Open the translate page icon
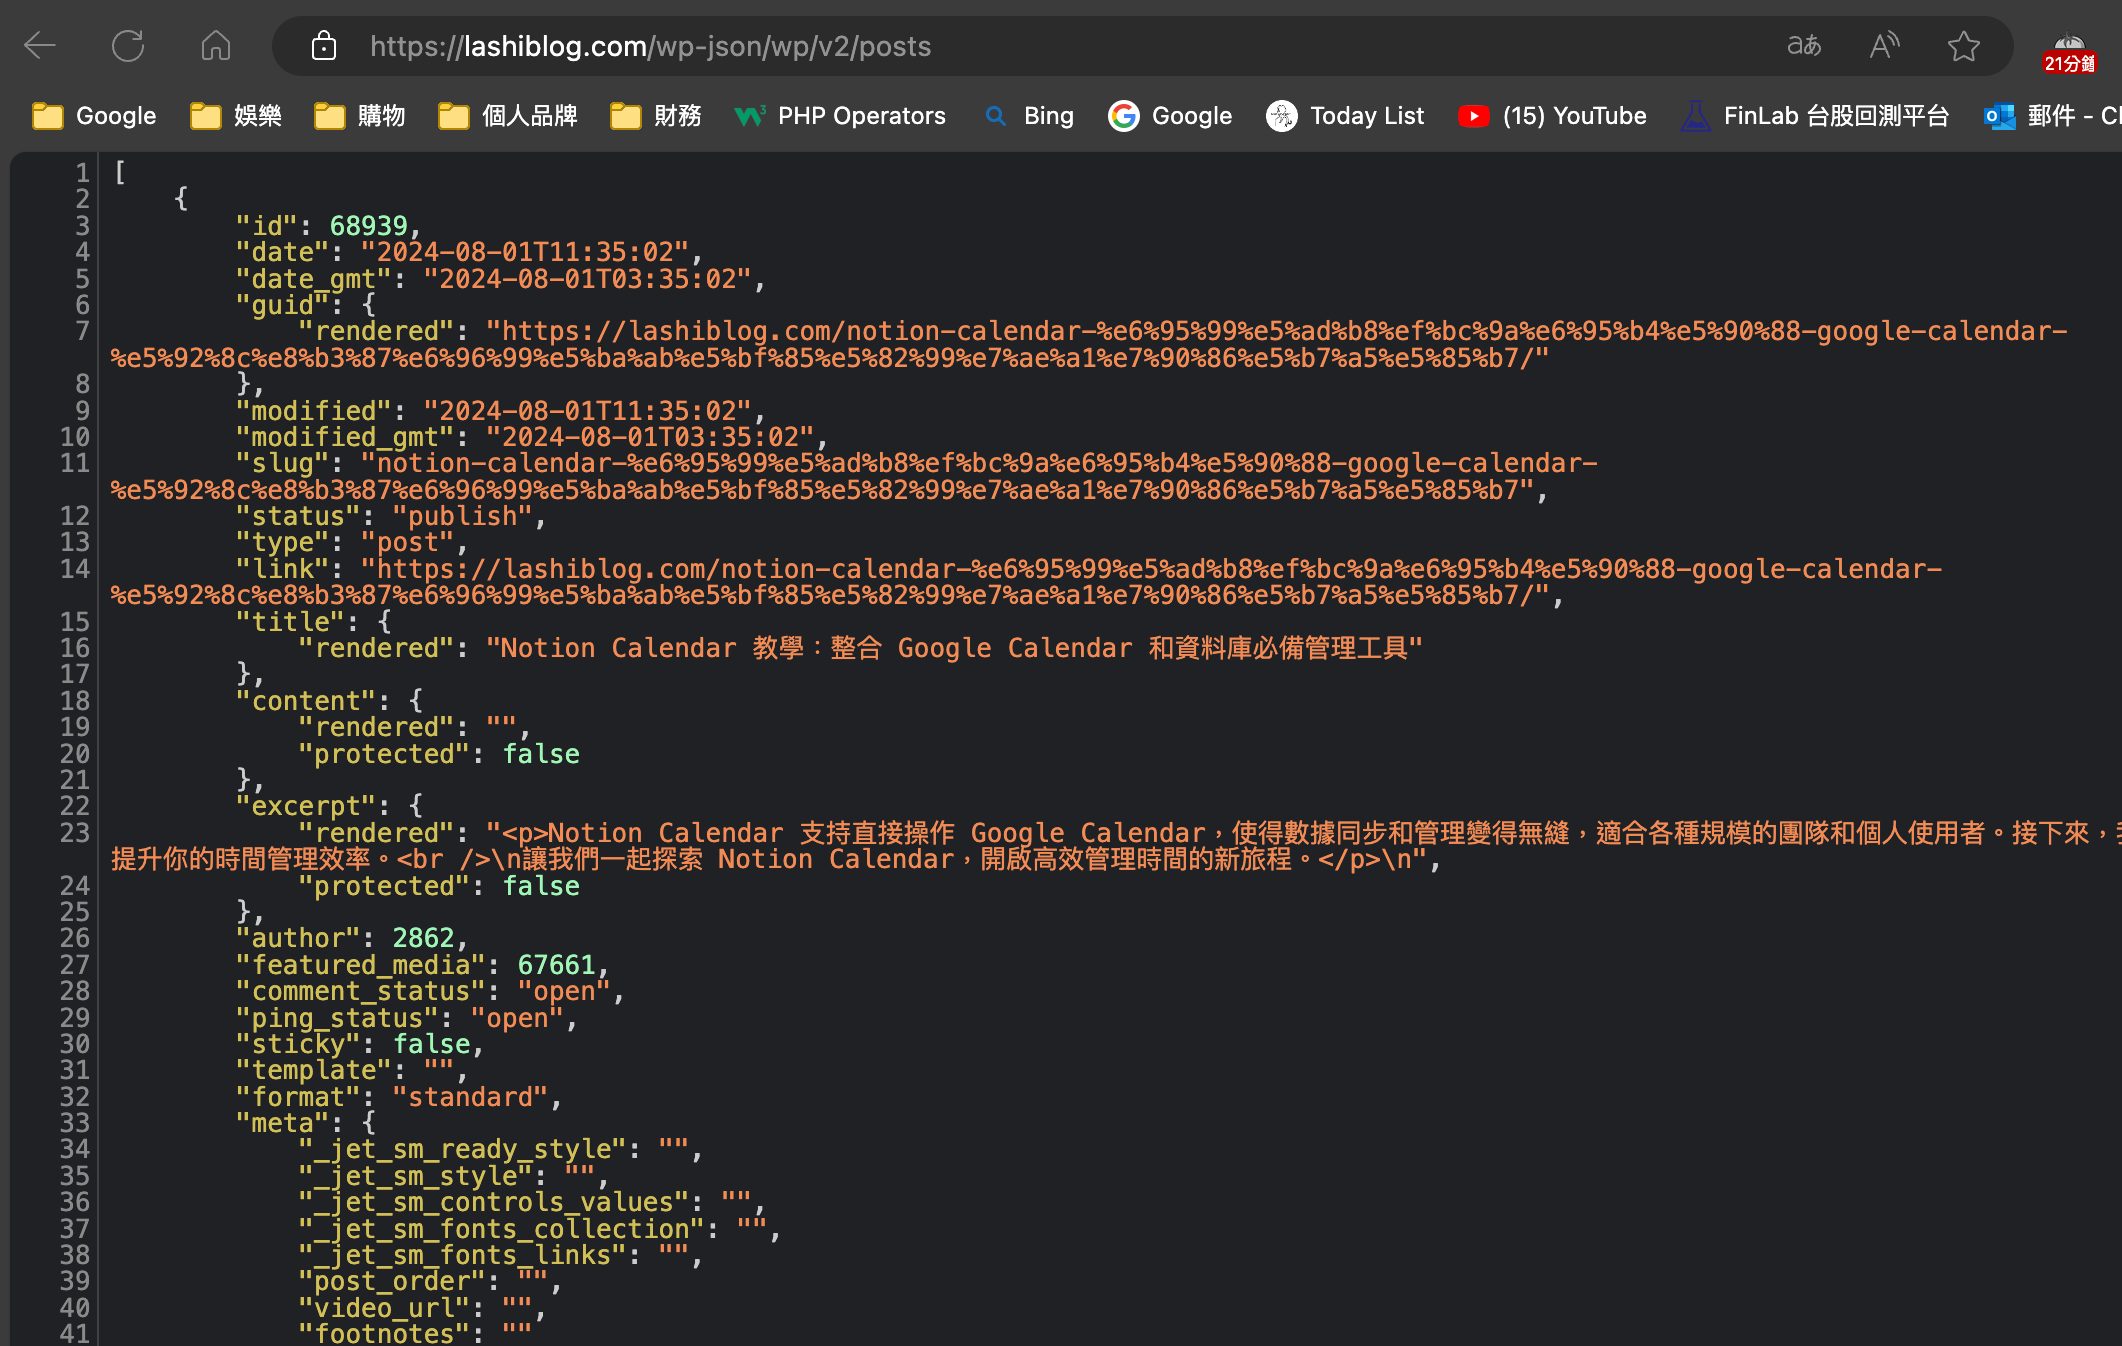Viewport: 2122px width, 1346px height. [1804, 46]
